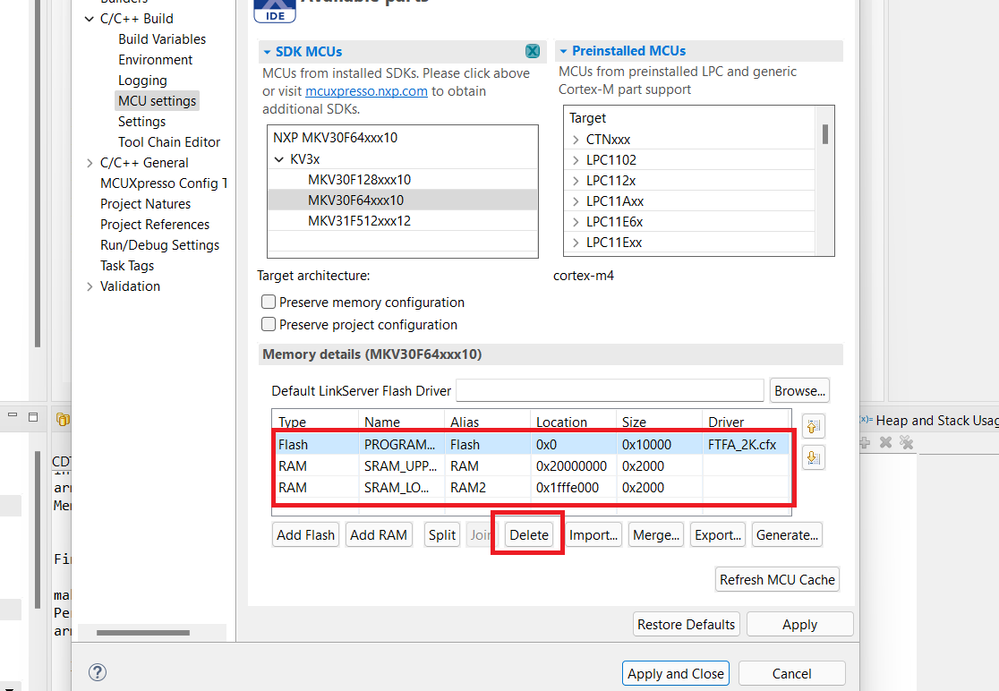Click the double-X remove all icon in Heap view
The width and height of the screenshot is (999, 691).
906,442
